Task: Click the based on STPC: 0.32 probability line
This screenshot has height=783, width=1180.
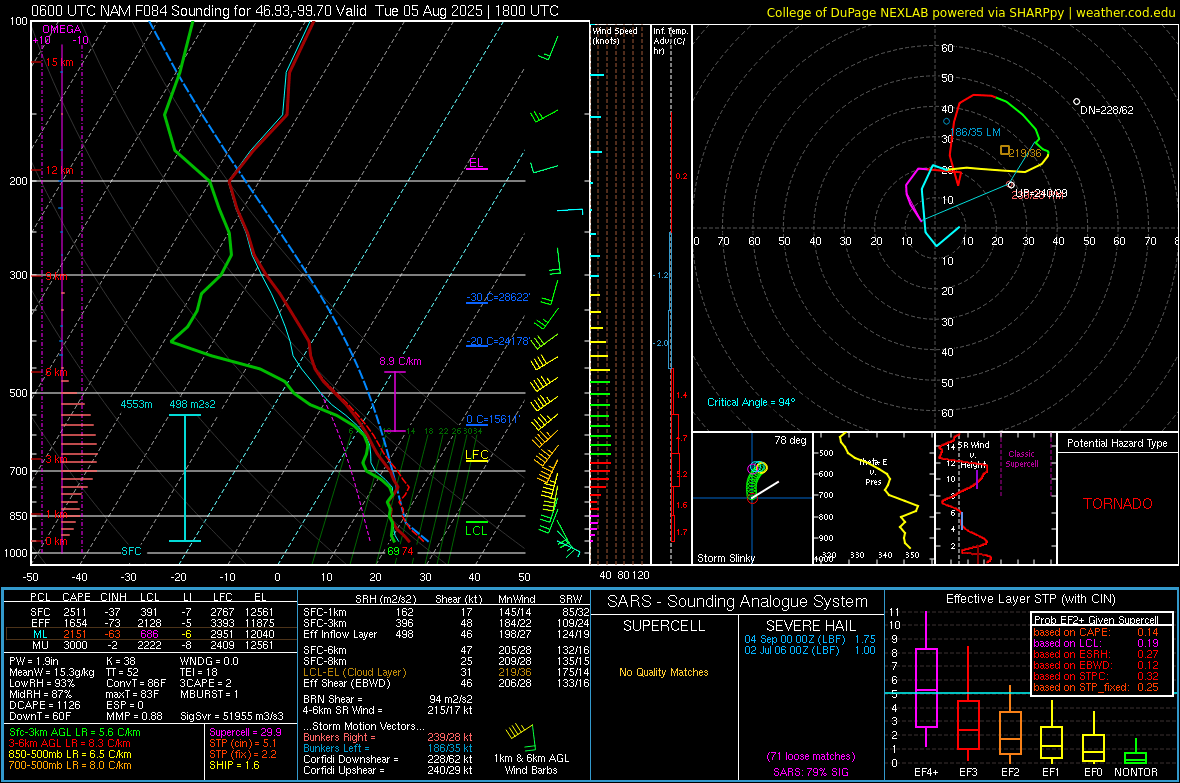Action: click(x=1096, y=676)
